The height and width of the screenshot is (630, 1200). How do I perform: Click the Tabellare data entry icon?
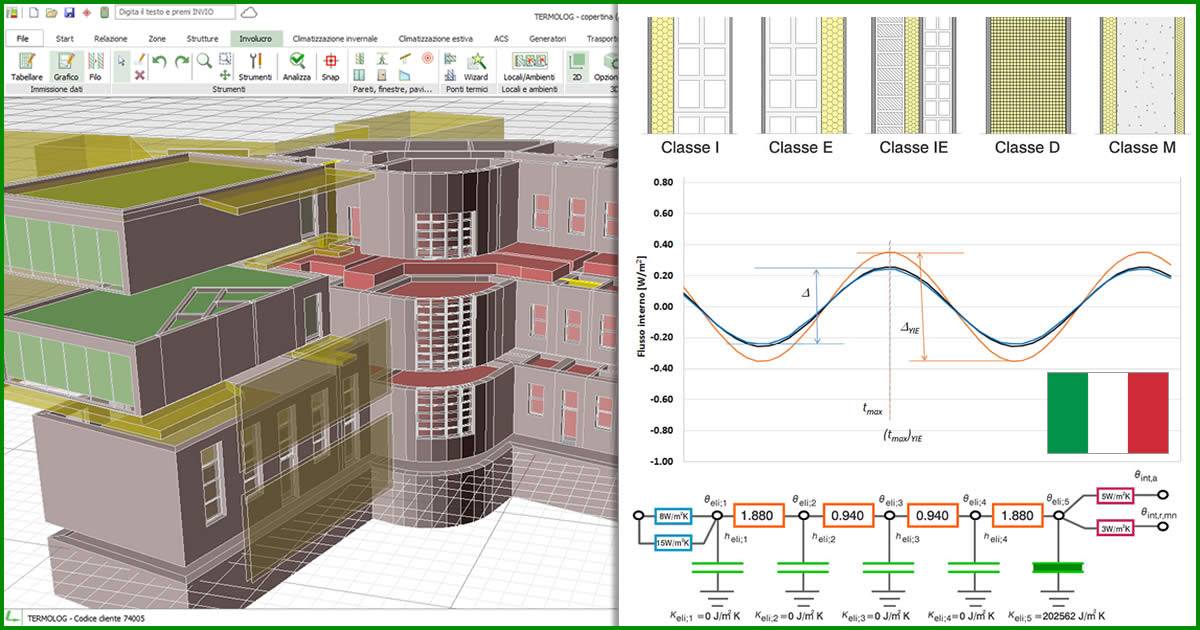[x=26, y=66]
